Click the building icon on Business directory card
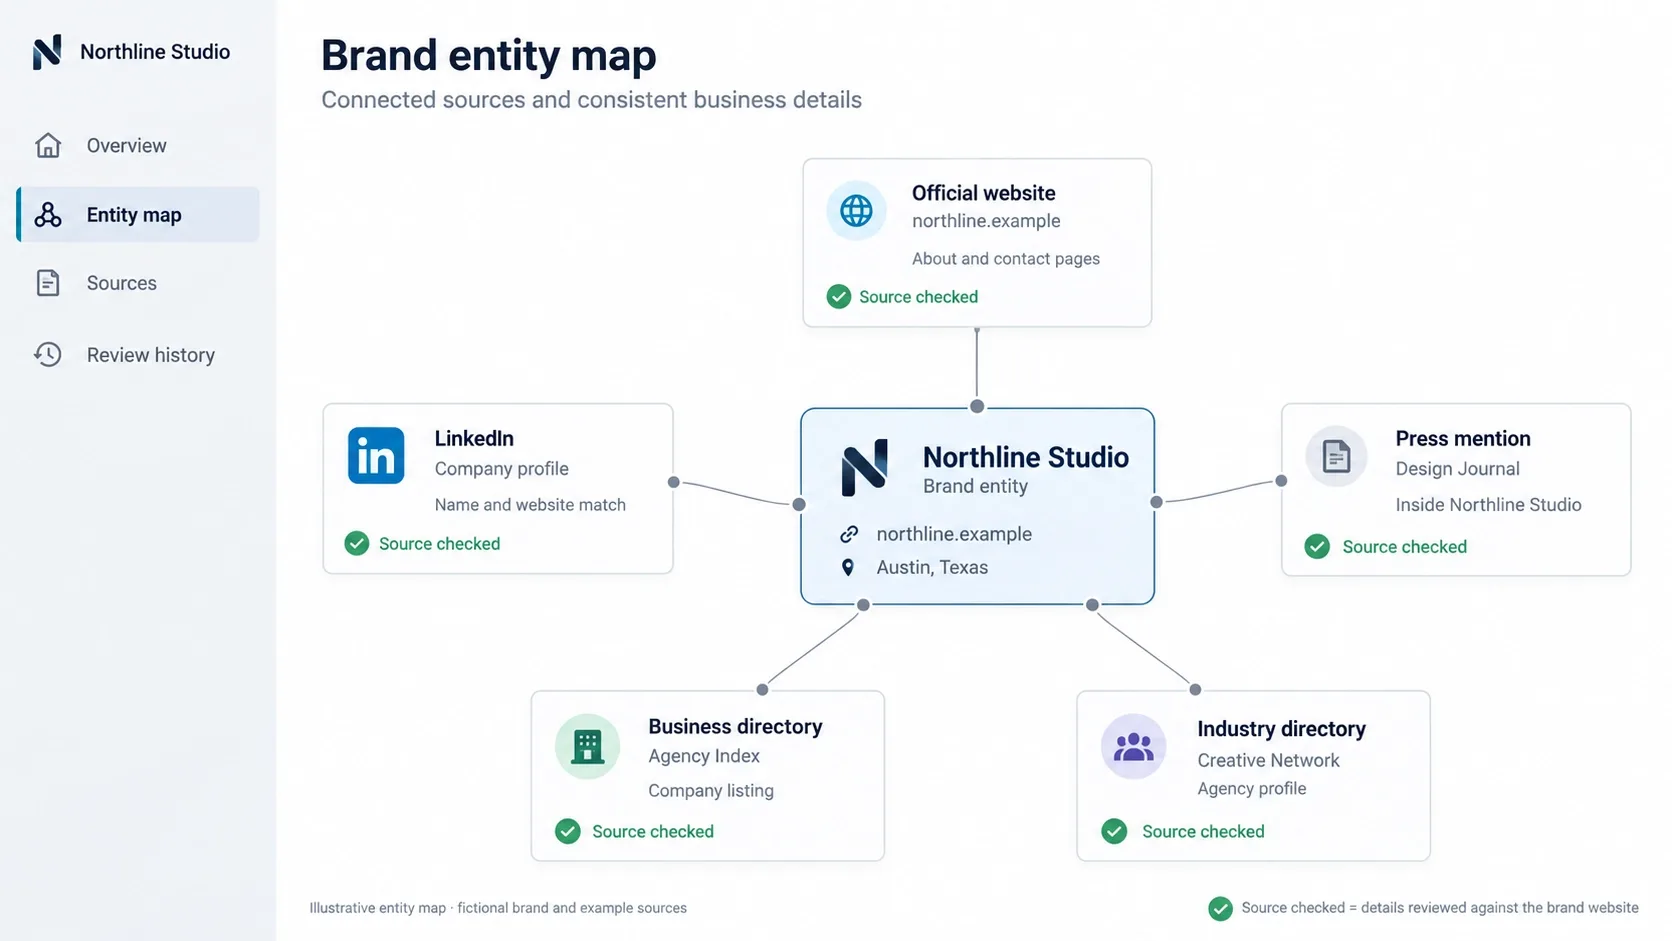Screen dimensions: 1672x941 [587, 746]
